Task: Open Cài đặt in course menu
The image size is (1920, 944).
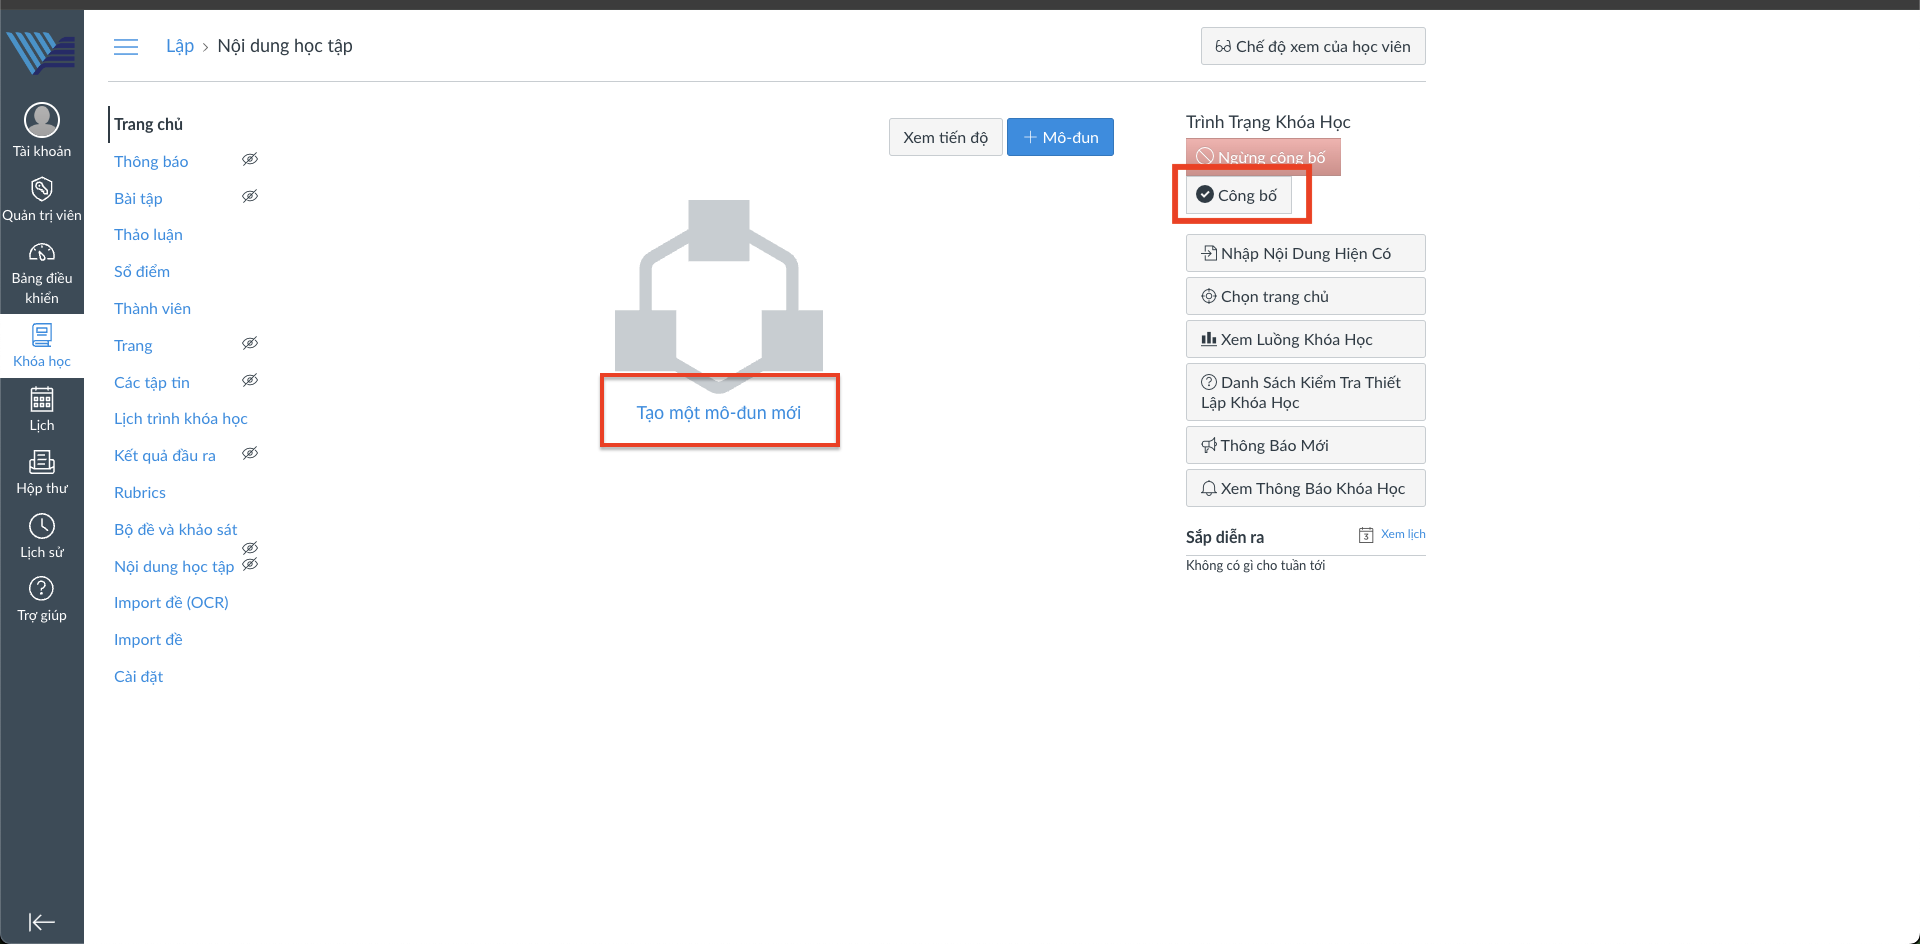Action: (138, 677)
